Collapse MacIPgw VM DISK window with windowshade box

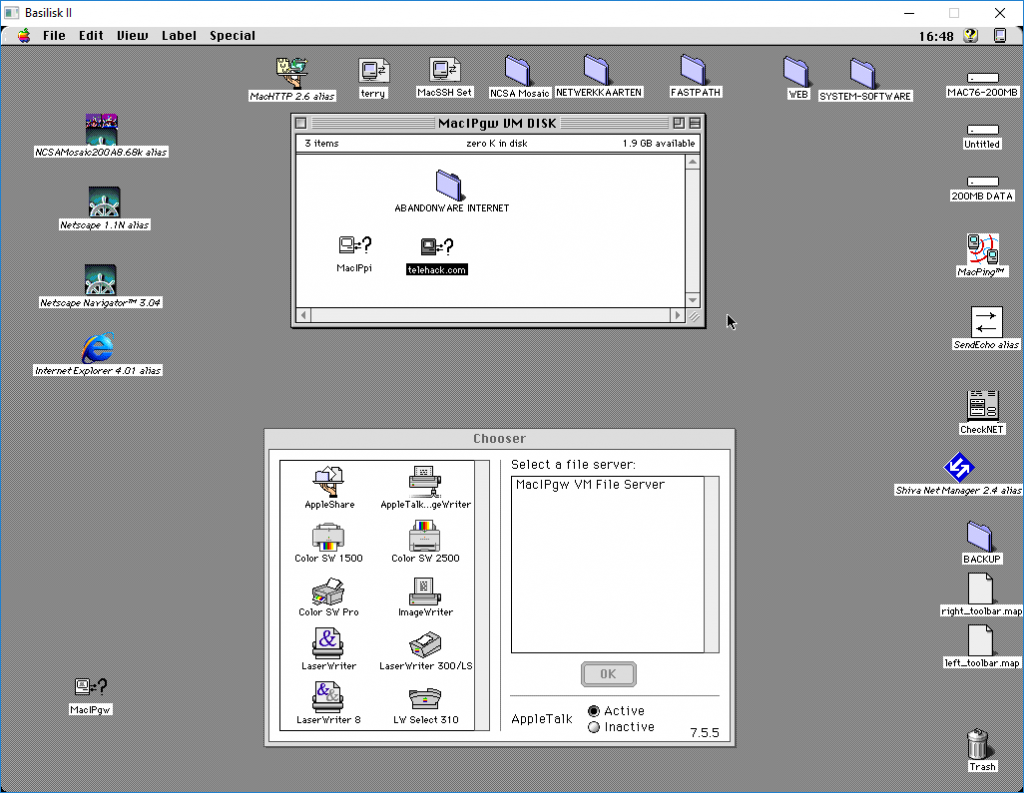[x=695, y=123]
